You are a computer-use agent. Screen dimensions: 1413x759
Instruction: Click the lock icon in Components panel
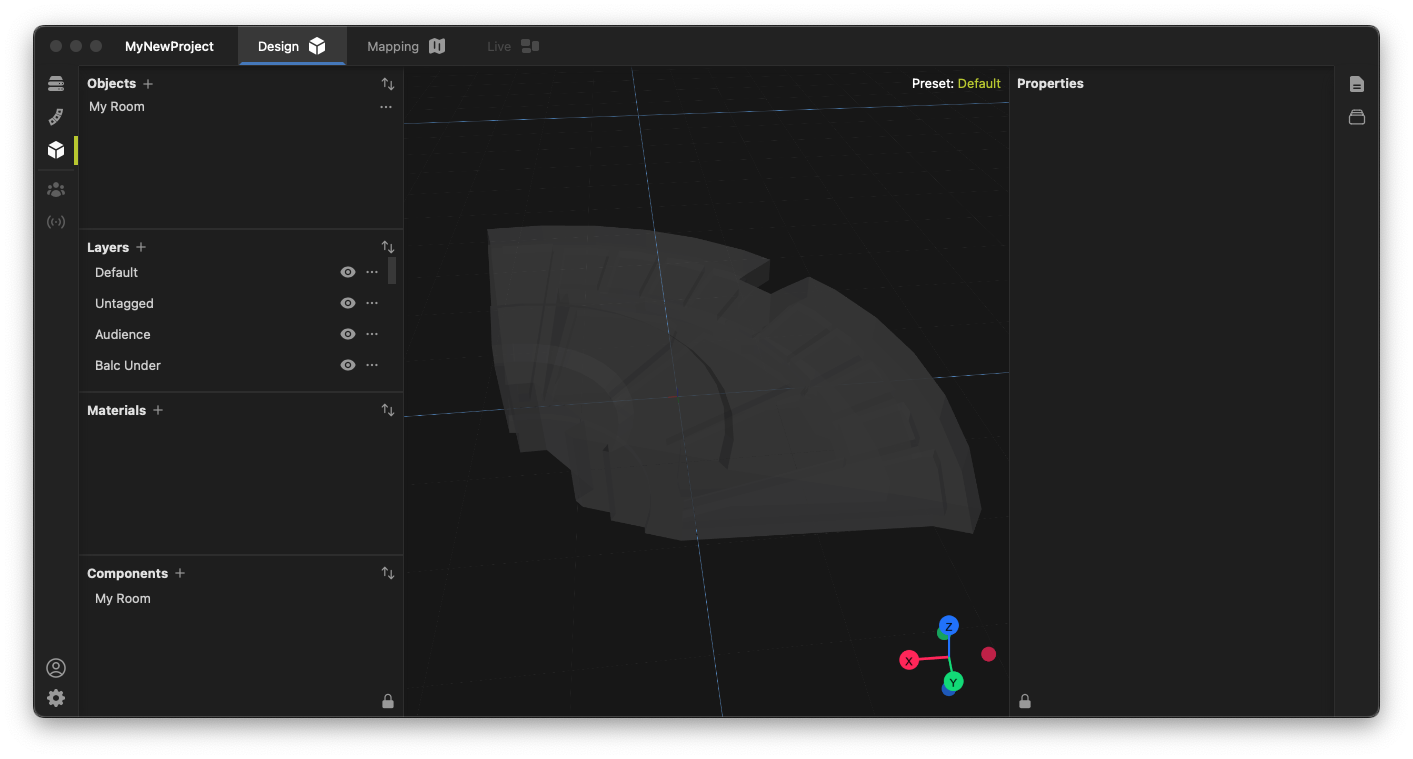point(388,701)
